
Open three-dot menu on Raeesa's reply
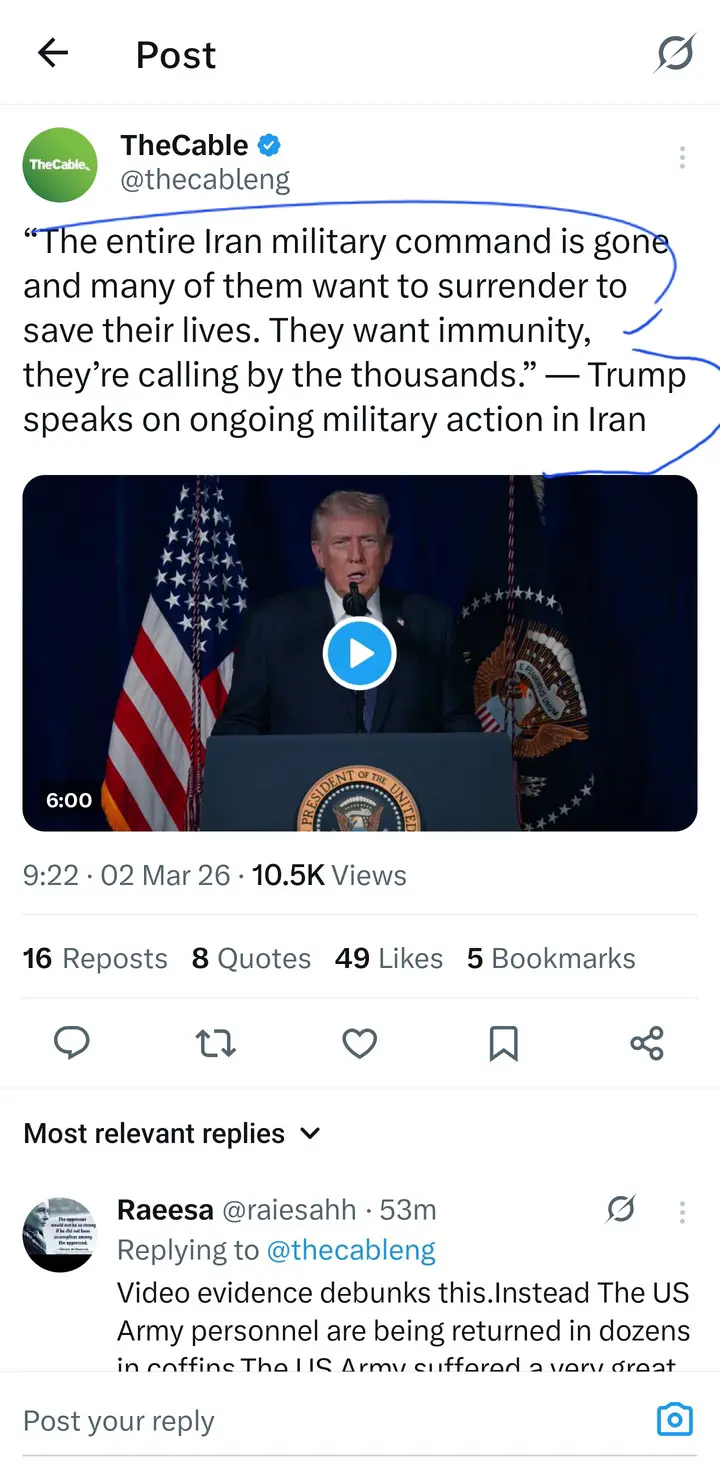pyautogui.click(x=682, y=1212)
